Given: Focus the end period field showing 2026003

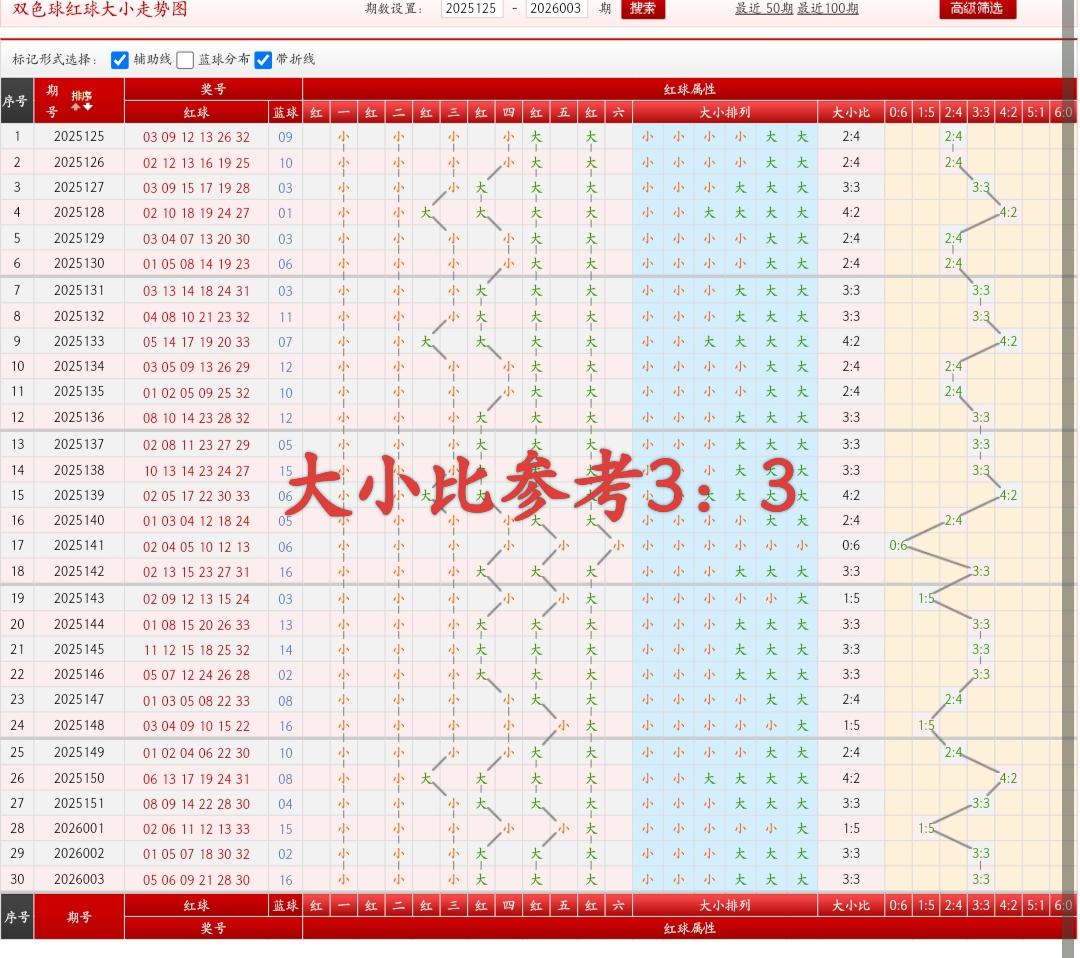Looking at the screenshot, I should coord(556,9).
